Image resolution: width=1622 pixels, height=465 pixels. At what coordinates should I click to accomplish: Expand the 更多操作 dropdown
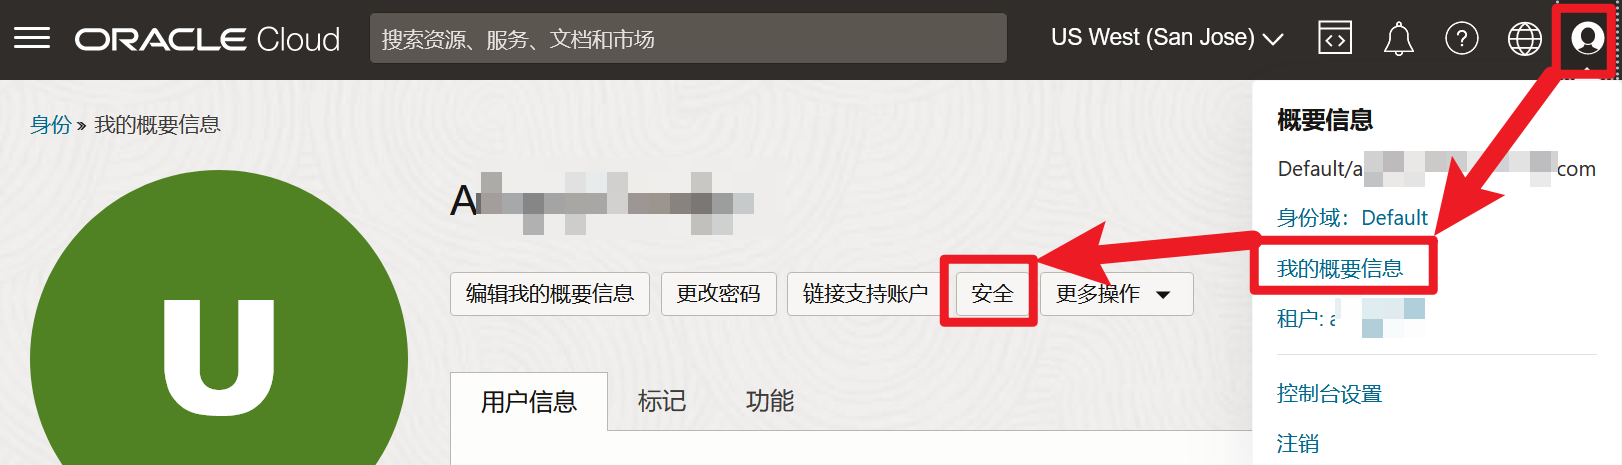click(x=1116, y=294)
